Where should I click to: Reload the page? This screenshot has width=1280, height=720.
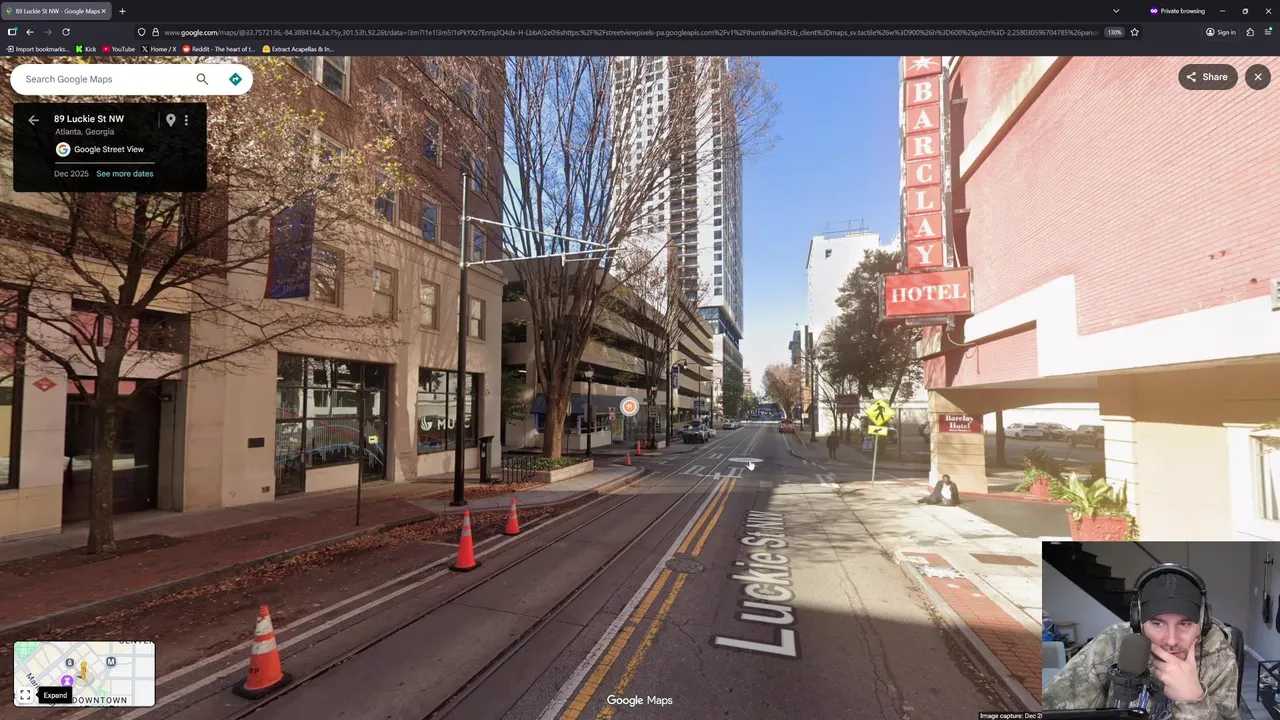click(66, 32)
